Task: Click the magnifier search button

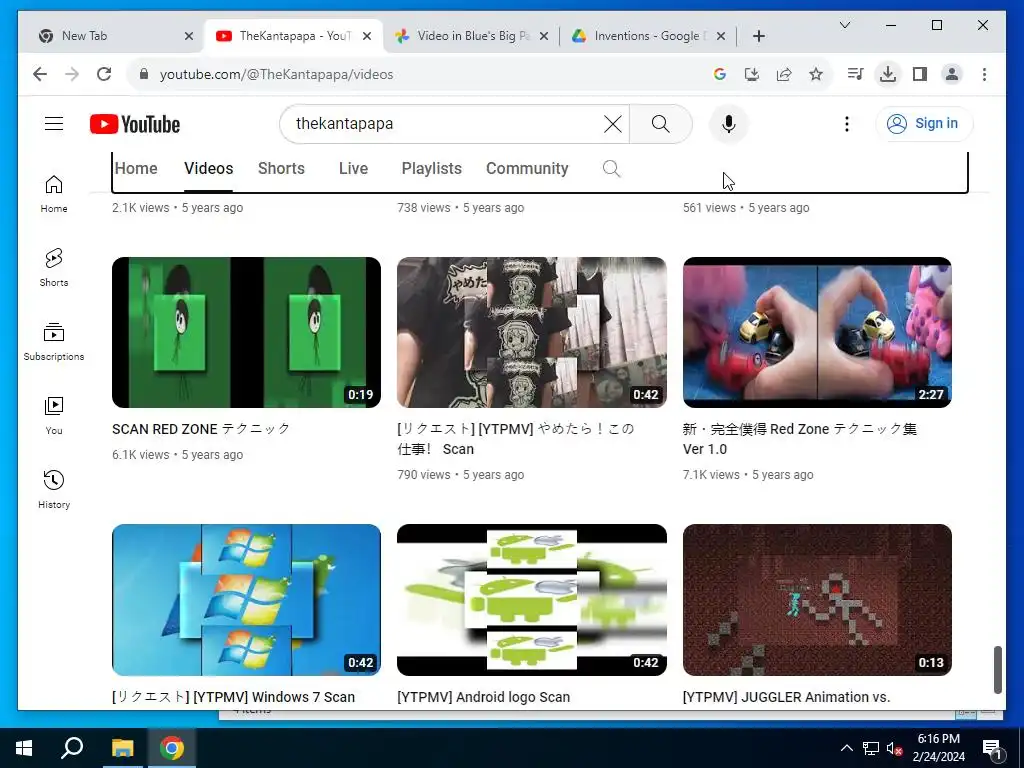Action: pyautogui.click(x=660, y=123)
